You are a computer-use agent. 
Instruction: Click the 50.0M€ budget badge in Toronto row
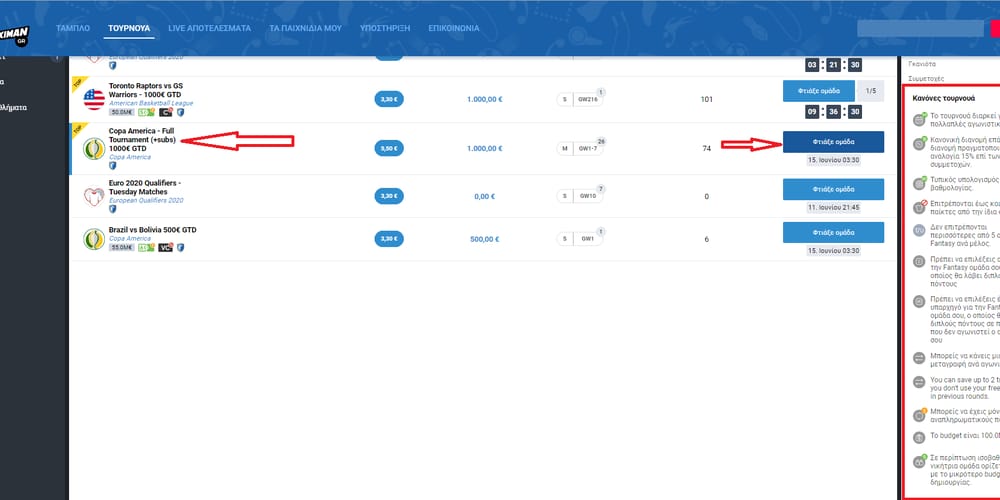click(x=122, y=112)
